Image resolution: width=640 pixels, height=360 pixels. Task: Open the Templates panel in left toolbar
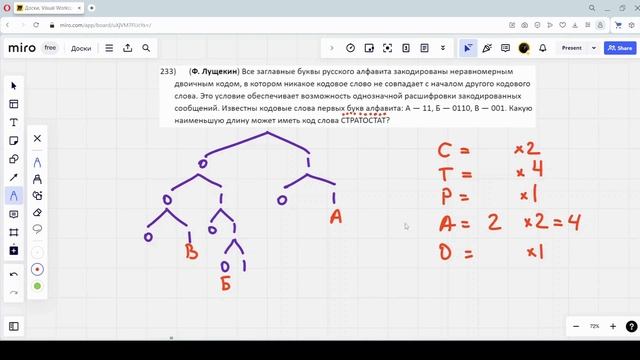[x=13, y=104]
